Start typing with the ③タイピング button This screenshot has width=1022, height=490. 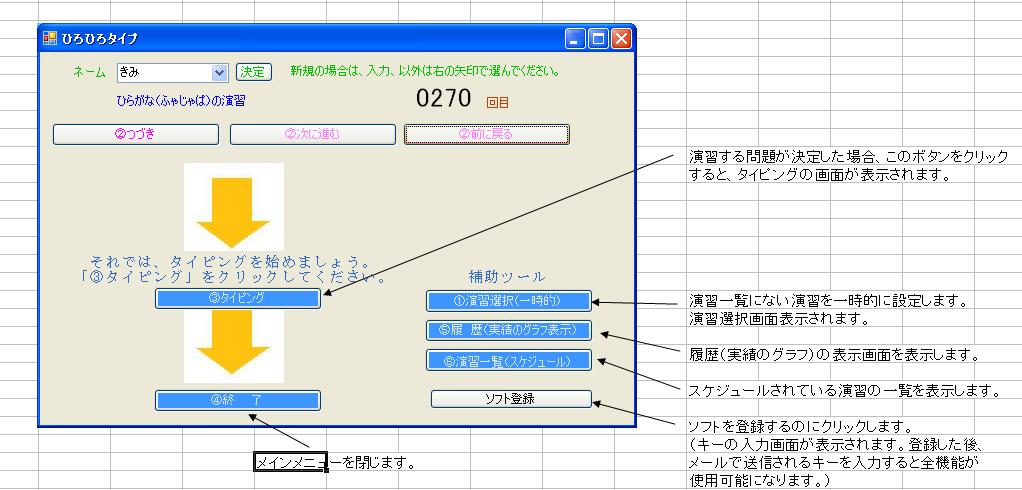click(x=238, y=298)
